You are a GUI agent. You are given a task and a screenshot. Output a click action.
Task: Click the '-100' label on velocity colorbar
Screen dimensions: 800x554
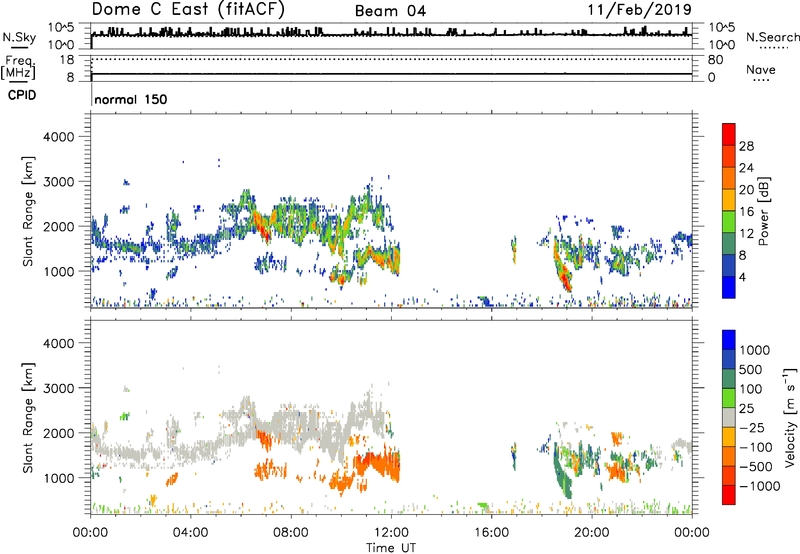click(756, 447)
